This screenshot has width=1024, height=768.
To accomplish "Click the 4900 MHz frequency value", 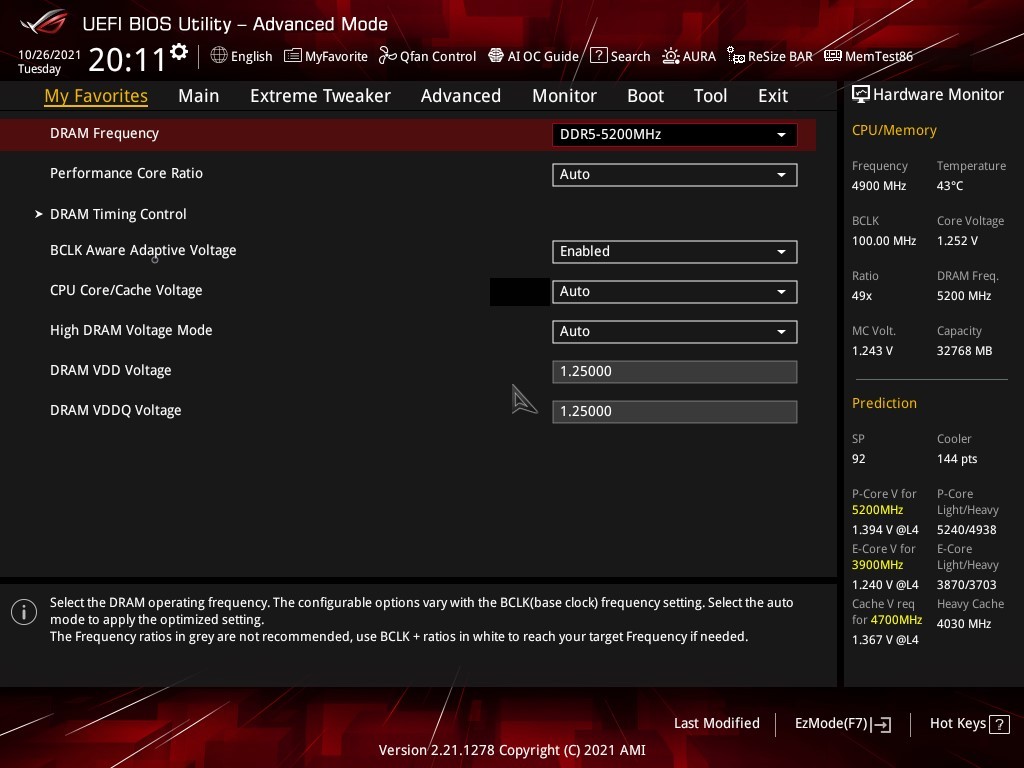I will point(879,185).
